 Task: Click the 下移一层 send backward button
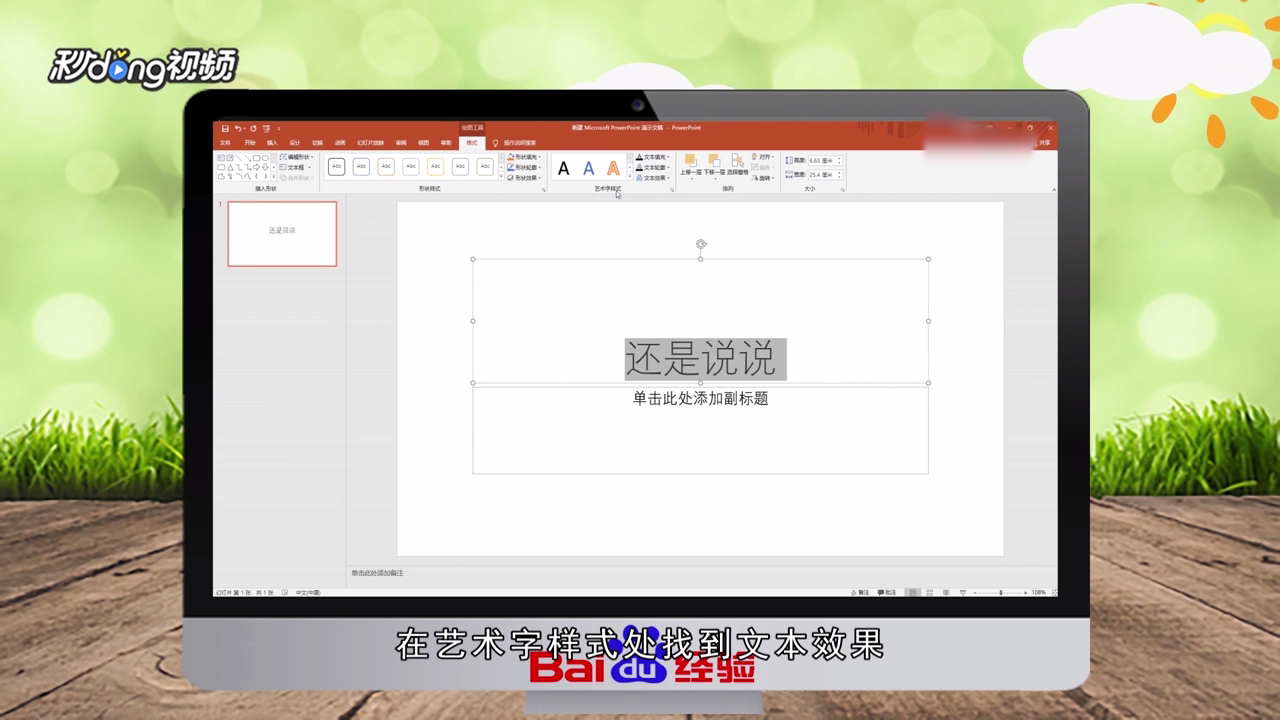pyautogui.click(x=714, y=166)
